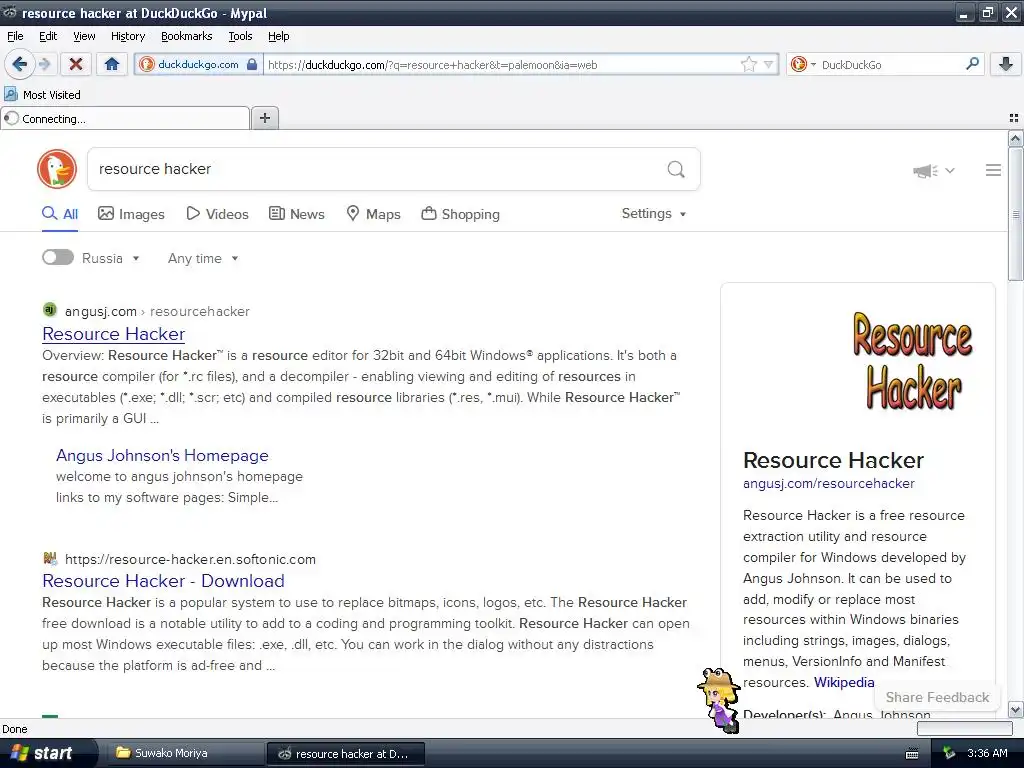
Task: Open the search engine selector dropdown
Action: click(x=803, y=64)
